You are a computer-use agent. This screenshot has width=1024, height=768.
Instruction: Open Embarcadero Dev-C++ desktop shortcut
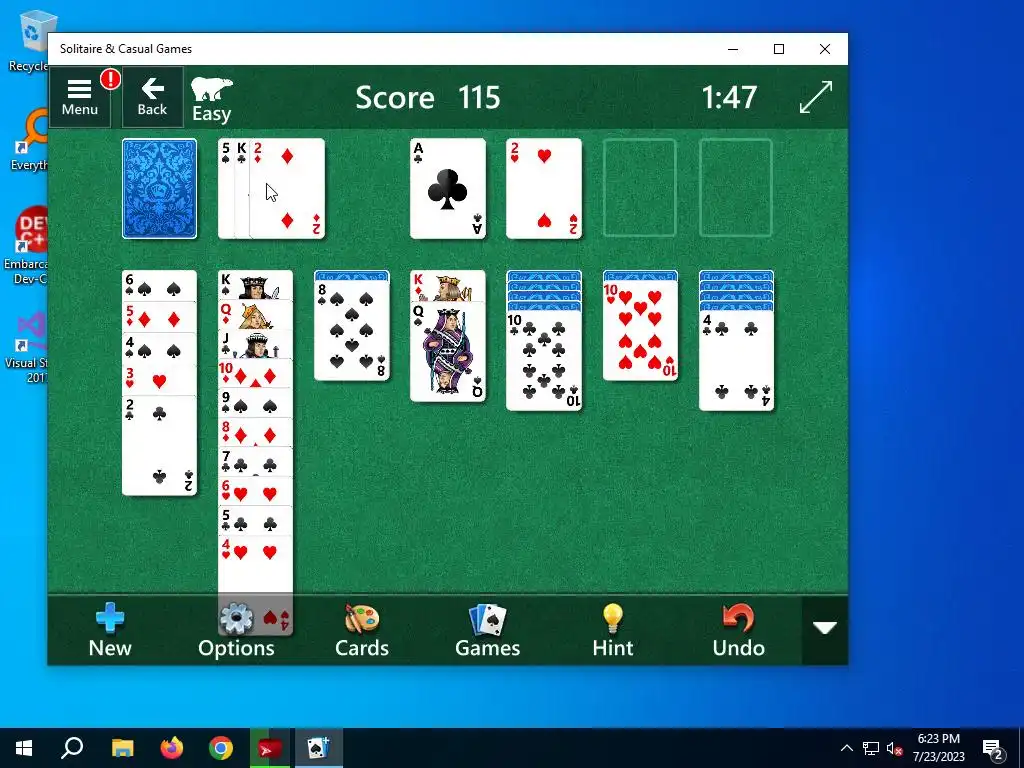[x=27, y=247]
